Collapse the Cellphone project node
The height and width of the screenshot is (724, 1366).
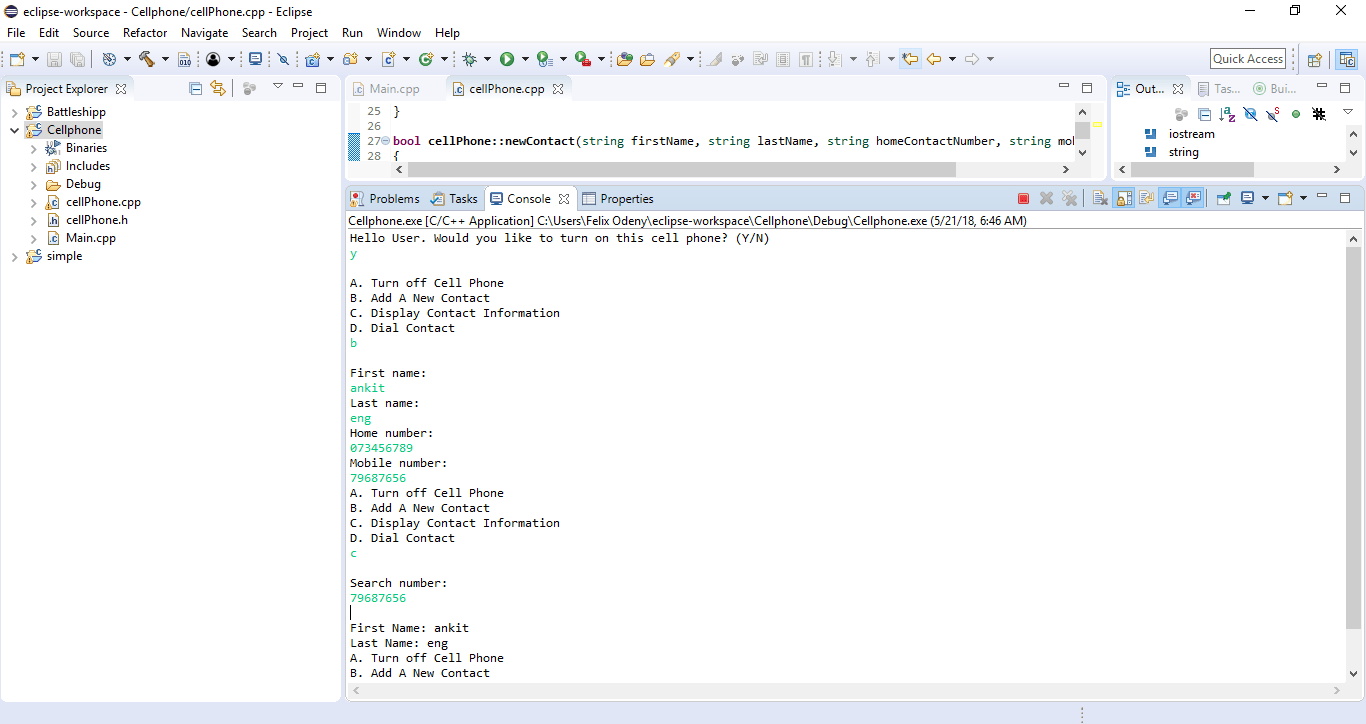14,130
